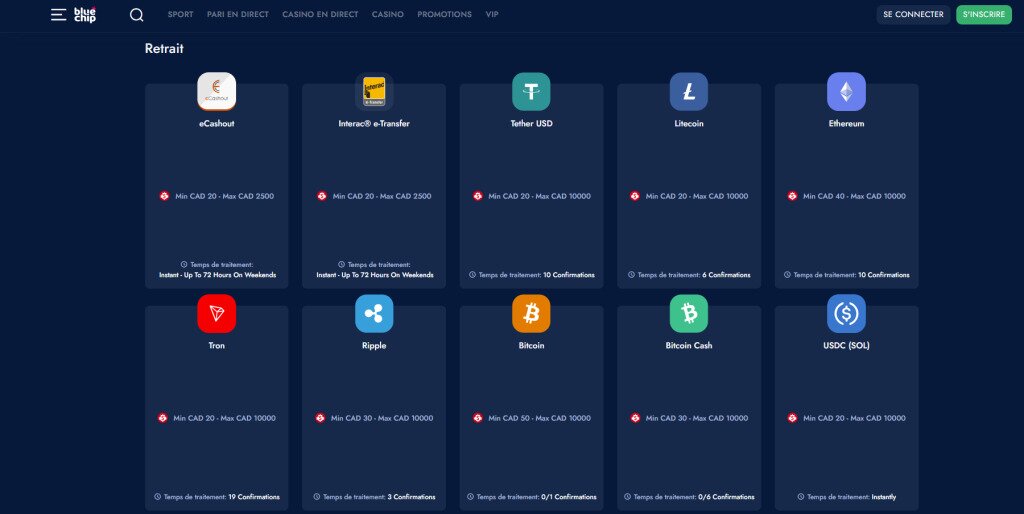Click Interac 'Instant - Up To 72 Hours' text

(x=375, y=275)
